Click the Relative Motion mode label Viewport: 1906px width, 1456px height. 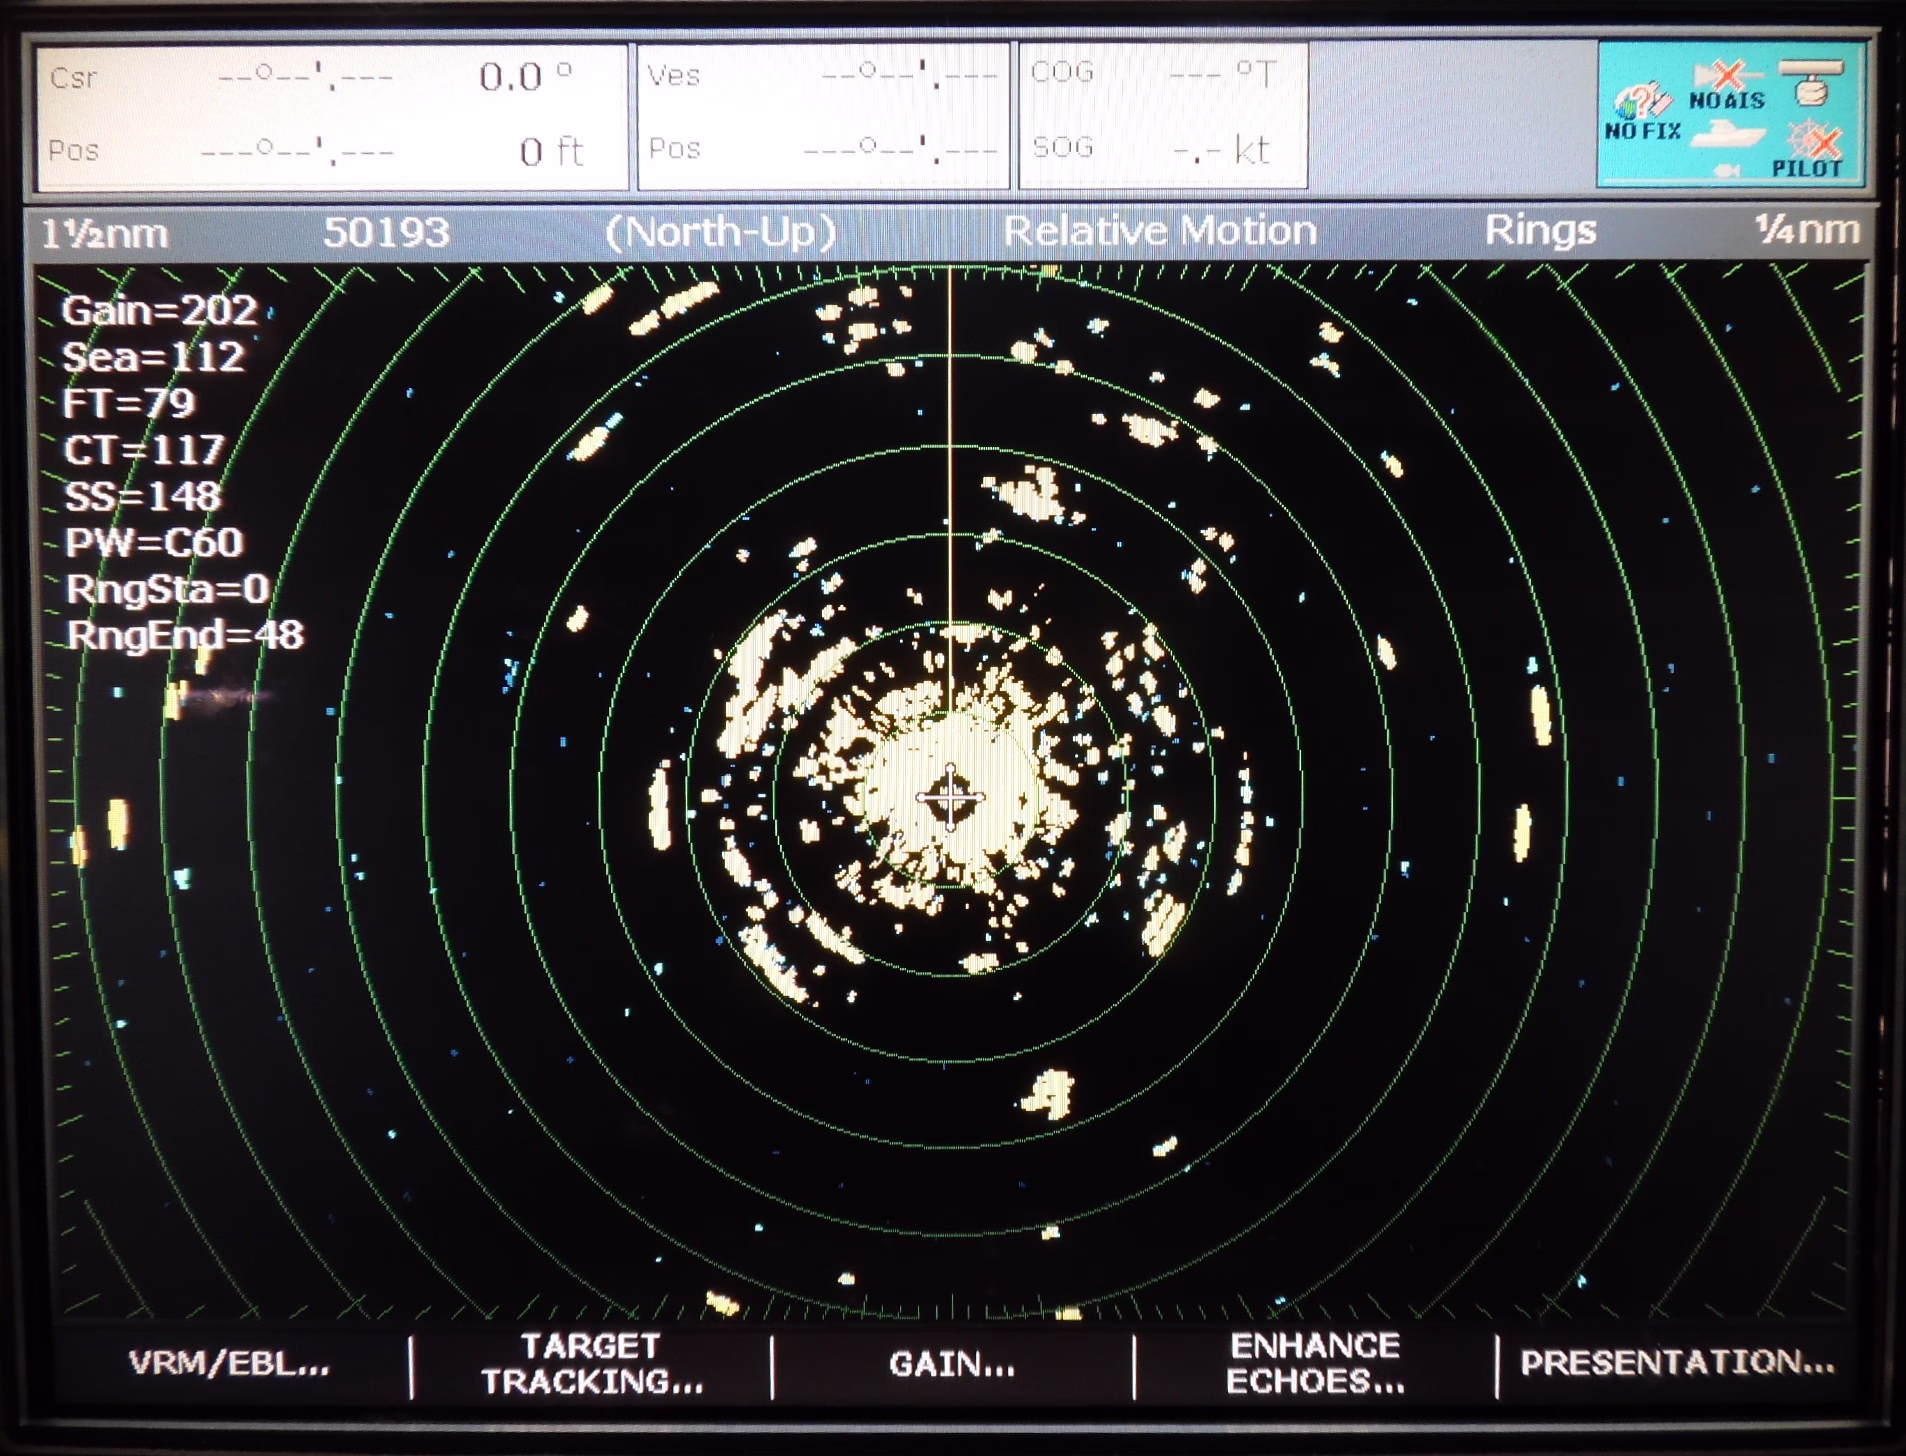coord(1160,231)
